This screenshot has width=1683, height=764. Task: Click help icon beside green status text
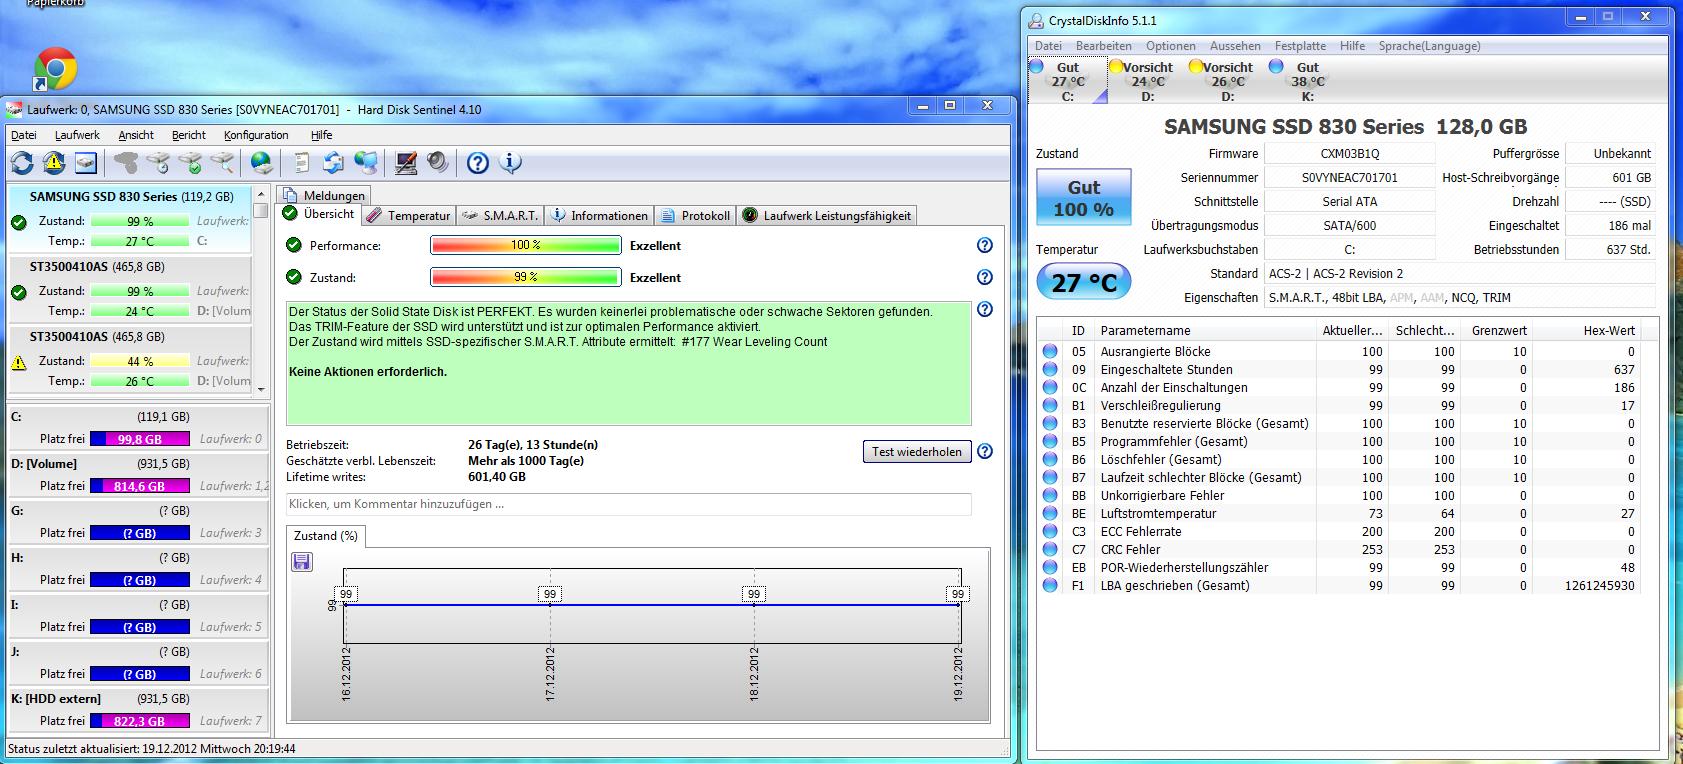(x=985, y=310)
